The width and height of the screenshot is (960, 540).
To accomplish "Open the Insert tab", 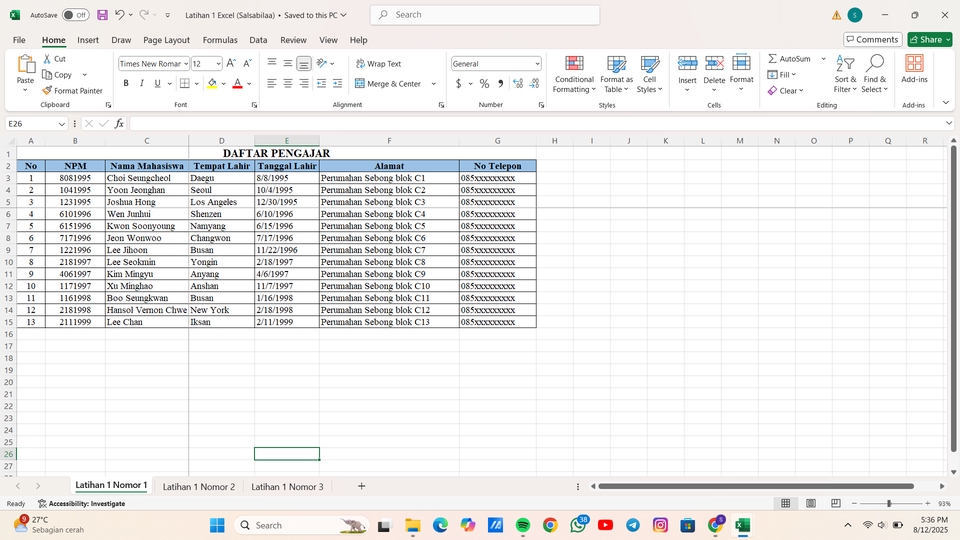I will point(88,40).
